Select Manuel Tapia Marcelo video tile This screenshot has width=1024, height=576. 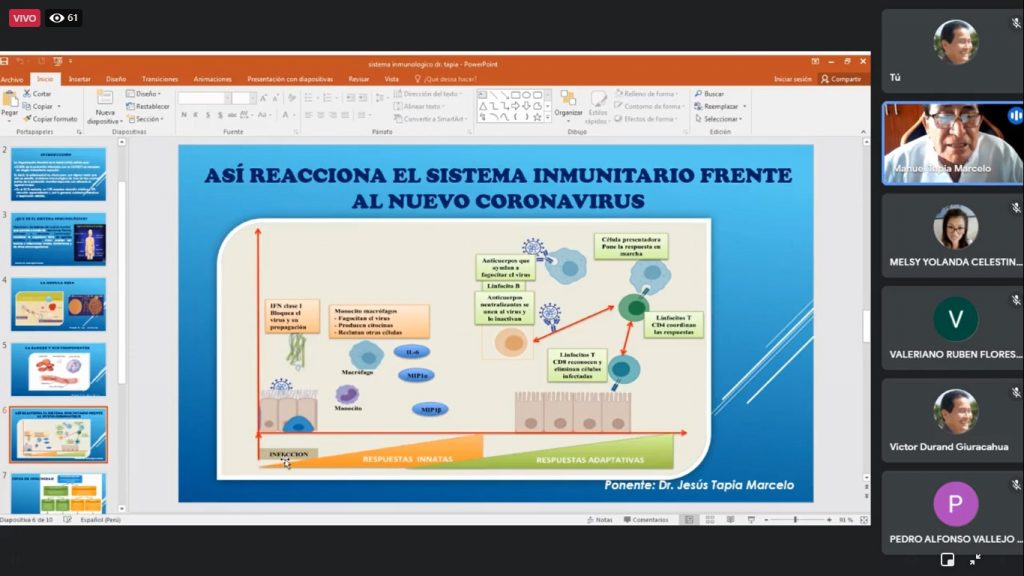pos(952,144)
